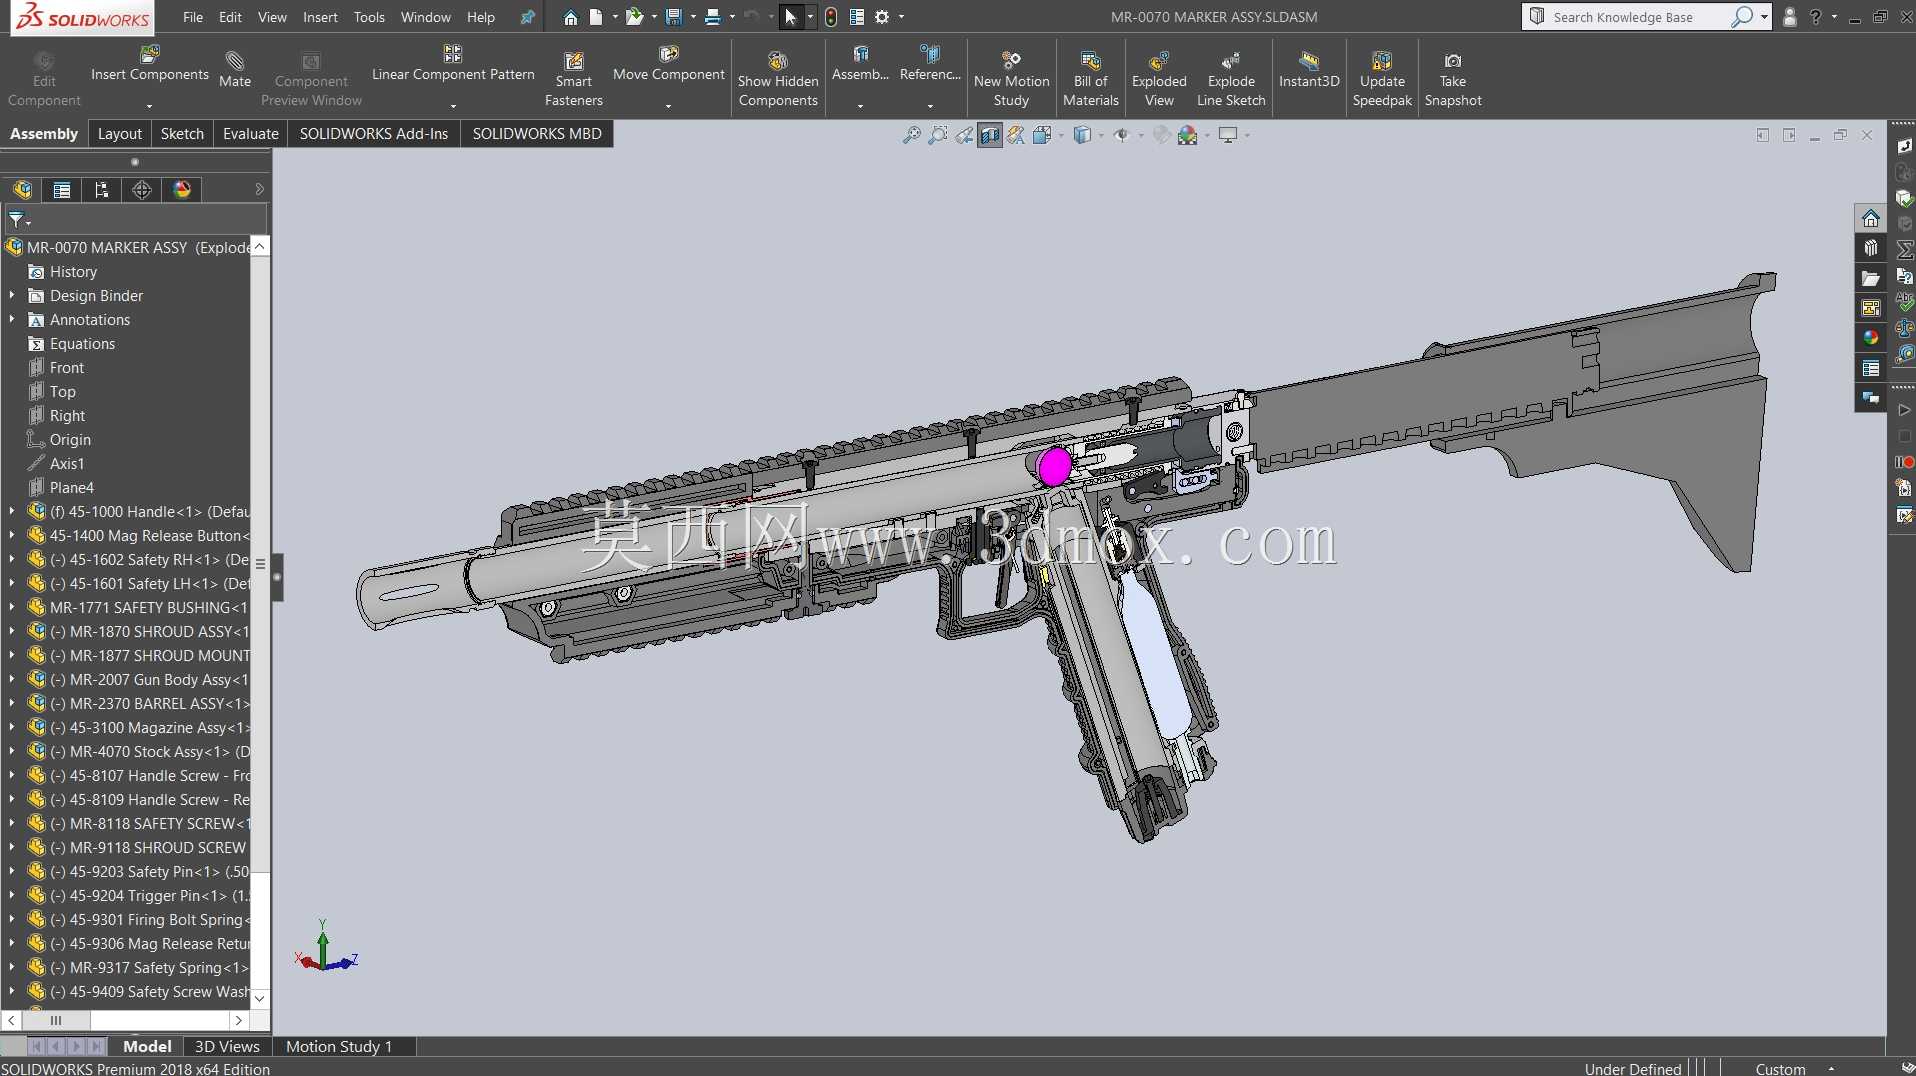Expand the Design Binder node

[12, 296]
